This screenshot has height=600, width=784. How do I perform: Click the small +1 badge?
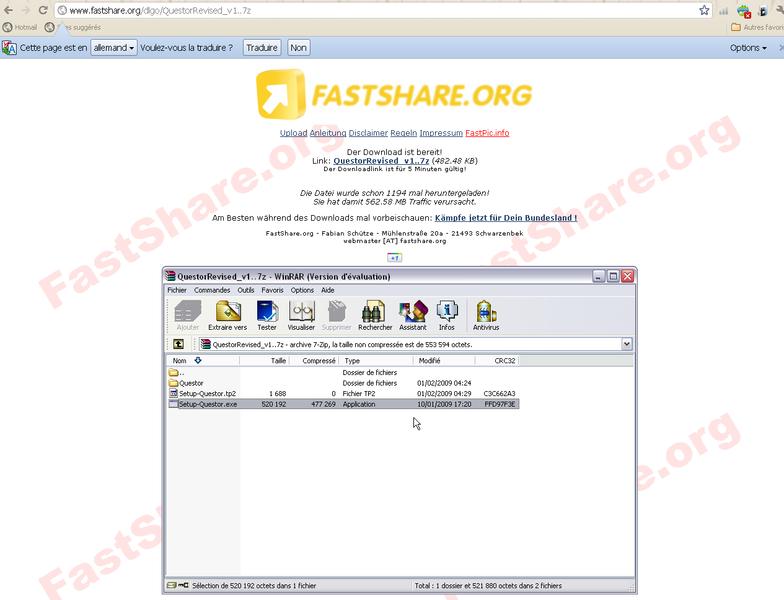(x=394, y=258)
